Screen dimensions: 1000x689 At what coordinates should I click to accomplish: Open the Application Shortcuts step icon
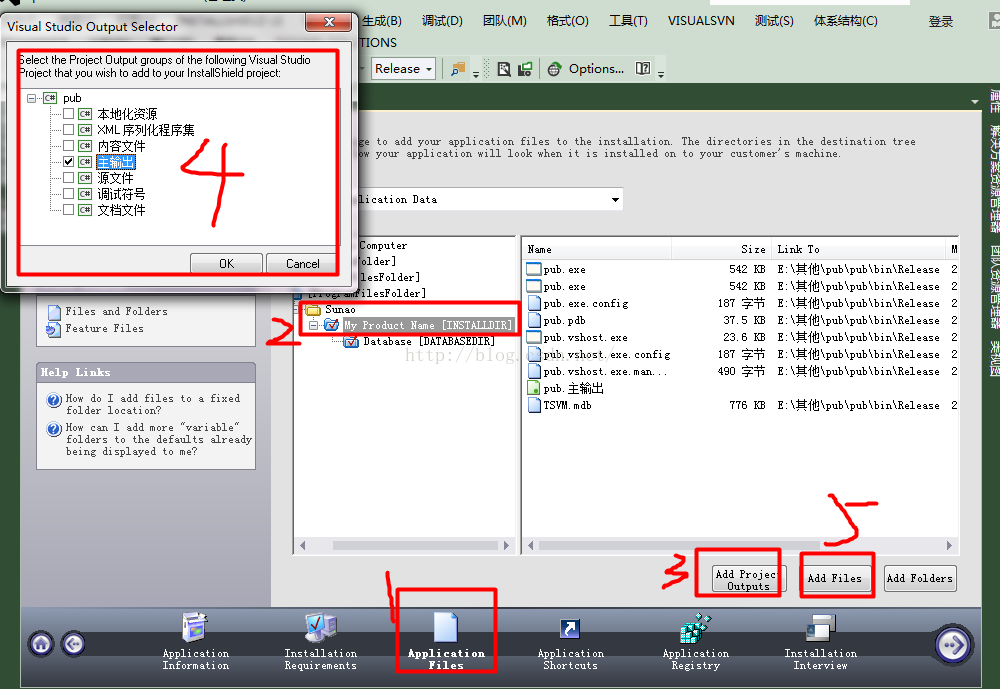570,629
